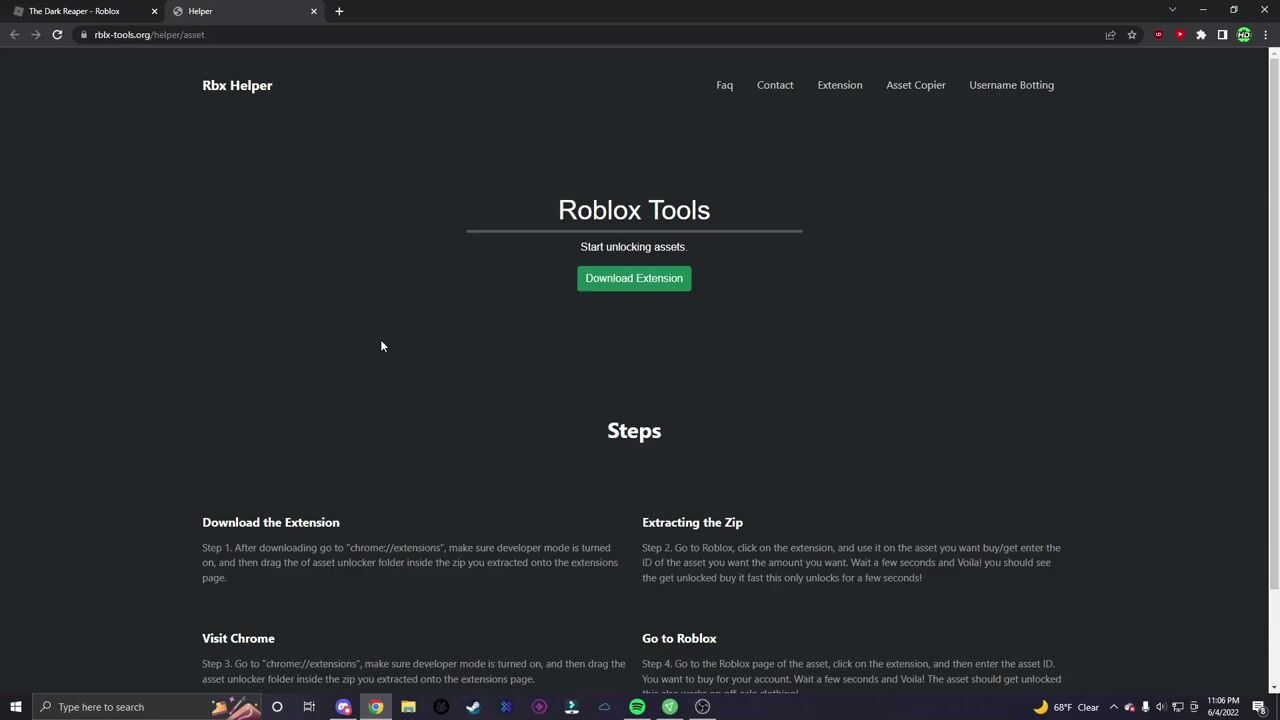Close The Dark Reaper - Roblox tab
Image resolution: width=1280 pixels, height=720 pixels.
point(154,11)
